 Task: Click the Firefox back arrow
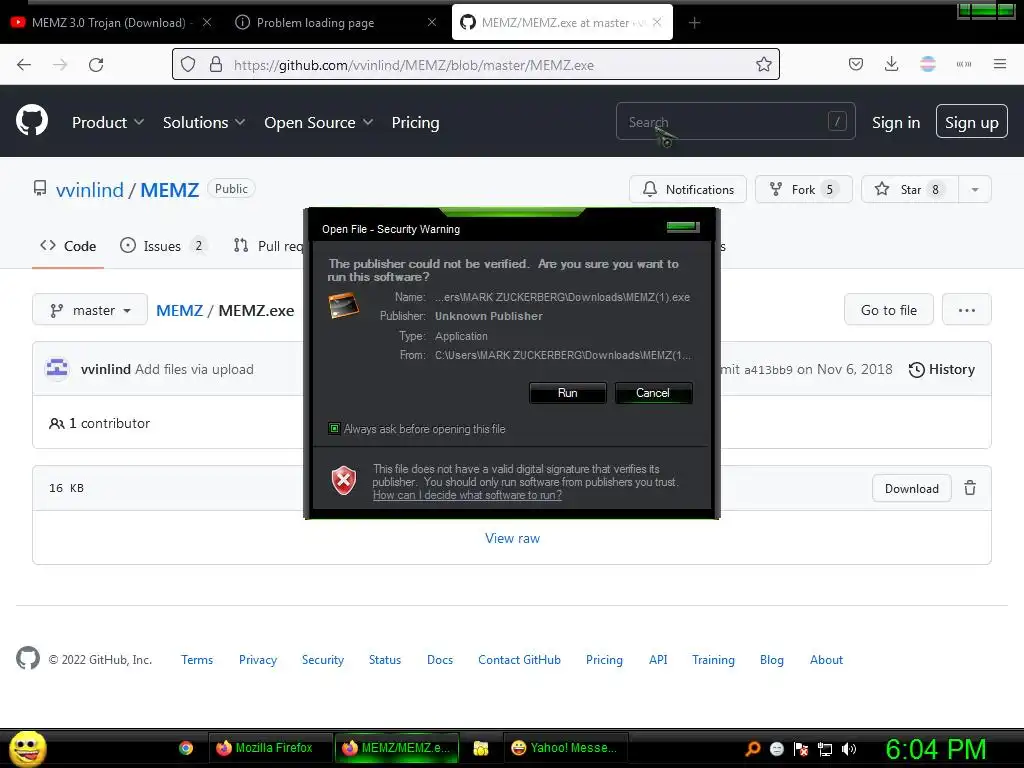(x=24, y=65)
